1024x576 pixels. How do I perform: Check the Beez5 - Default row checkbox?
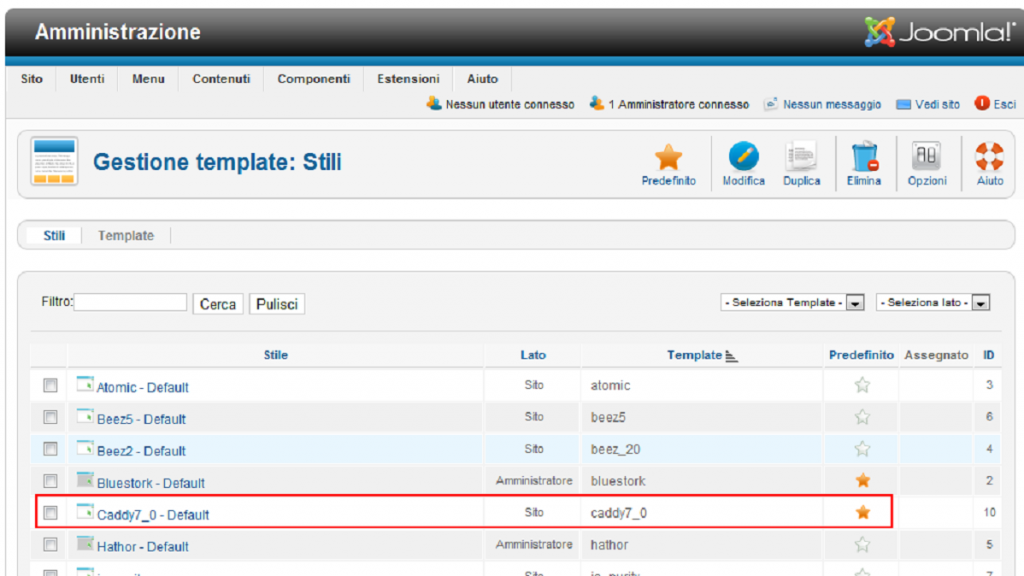[x=50, y=417]
